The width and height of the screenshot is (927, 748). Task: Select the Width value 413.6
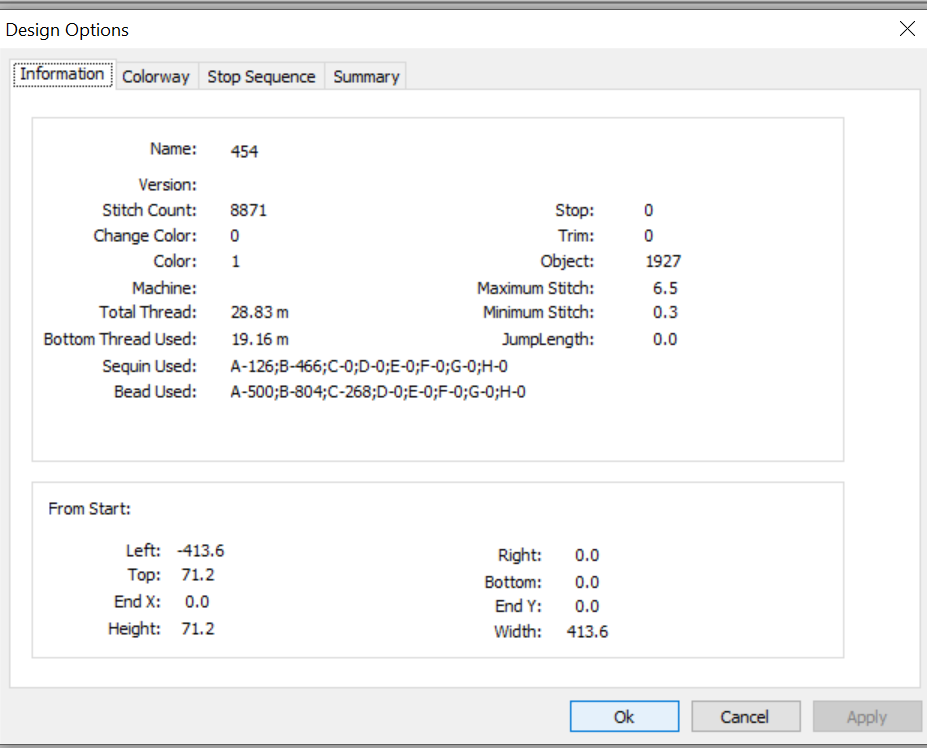coord(587,632)
